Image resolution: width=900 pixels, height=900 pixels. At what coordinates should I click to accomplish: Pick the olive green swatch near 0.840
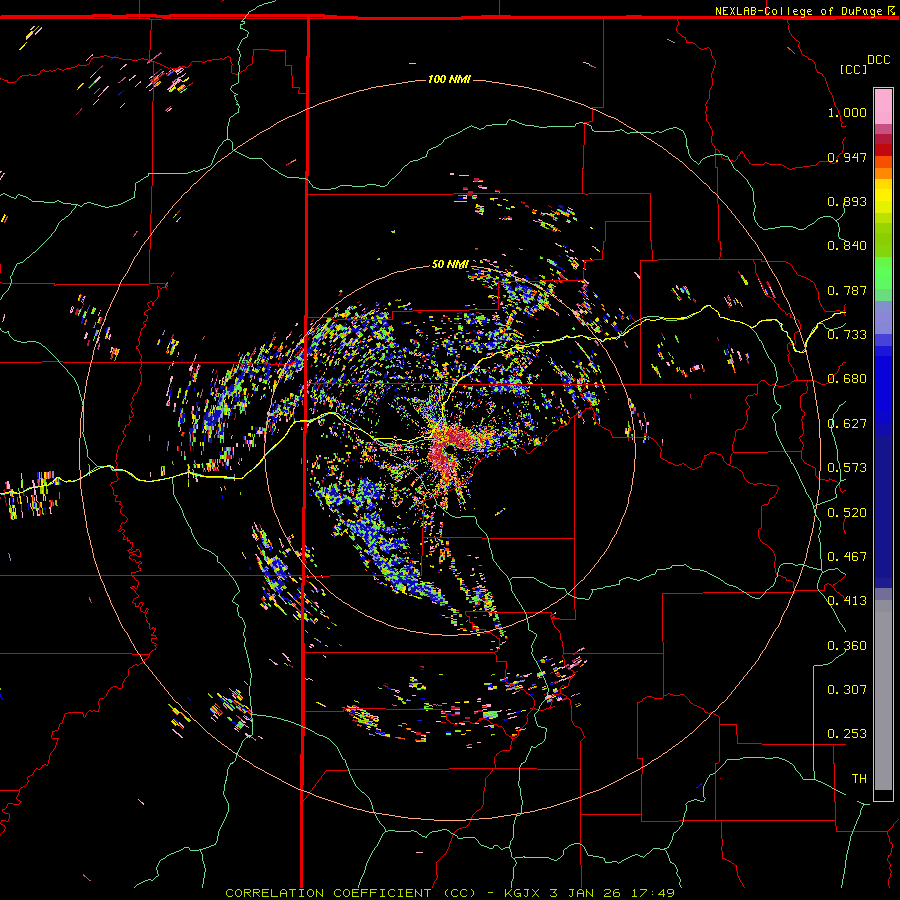[883, 240]
